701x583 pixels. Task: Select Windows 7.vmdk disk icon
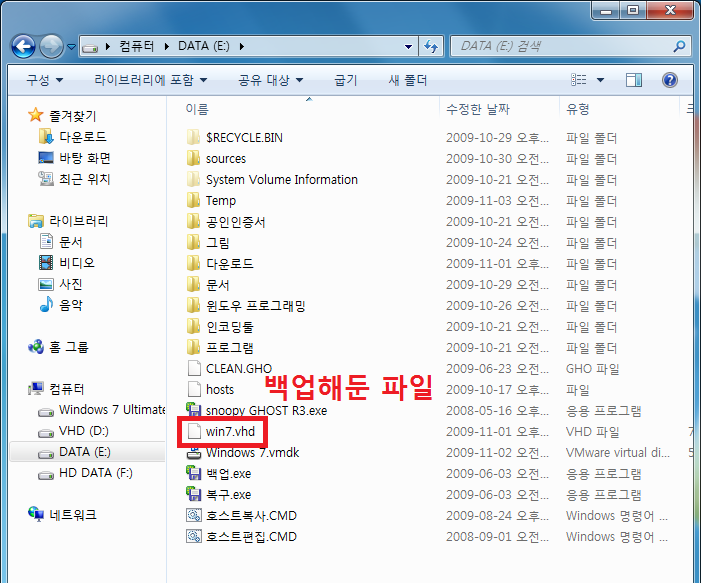point(193,452)
